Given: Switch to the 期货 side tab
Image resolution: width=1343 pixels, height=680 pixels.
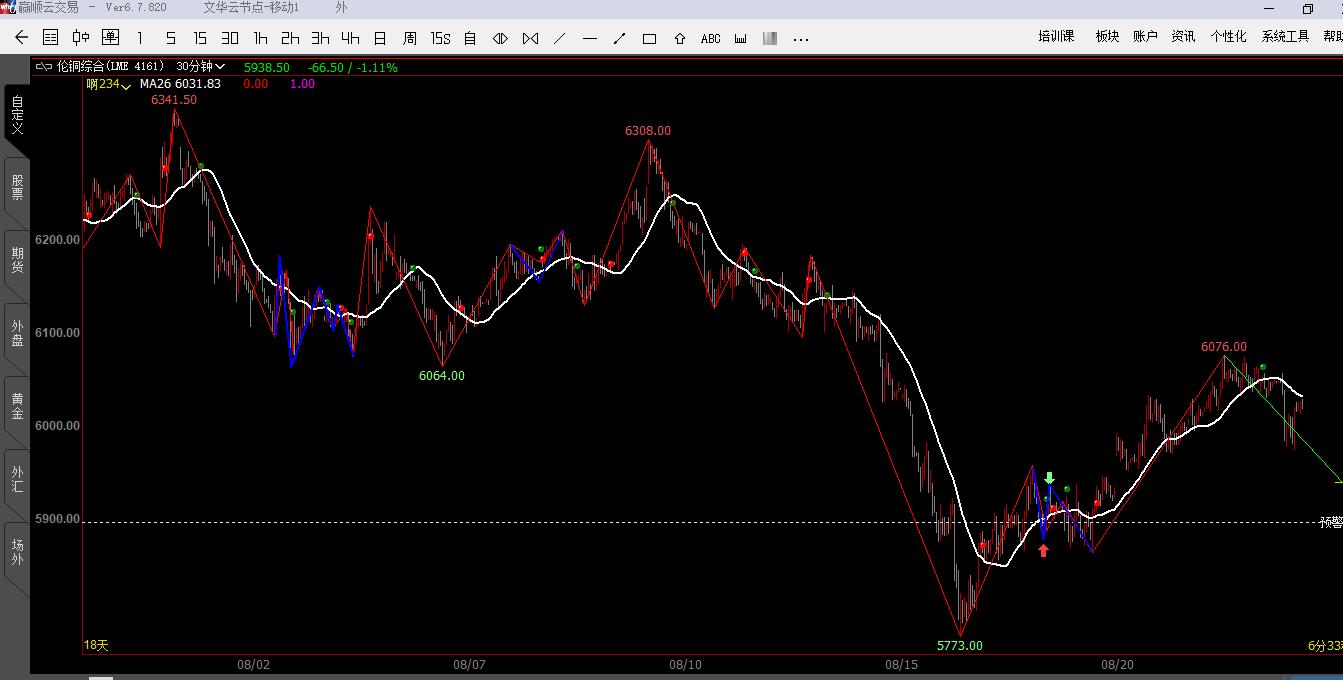Looking at the screenshot, I should click(17, 260).
